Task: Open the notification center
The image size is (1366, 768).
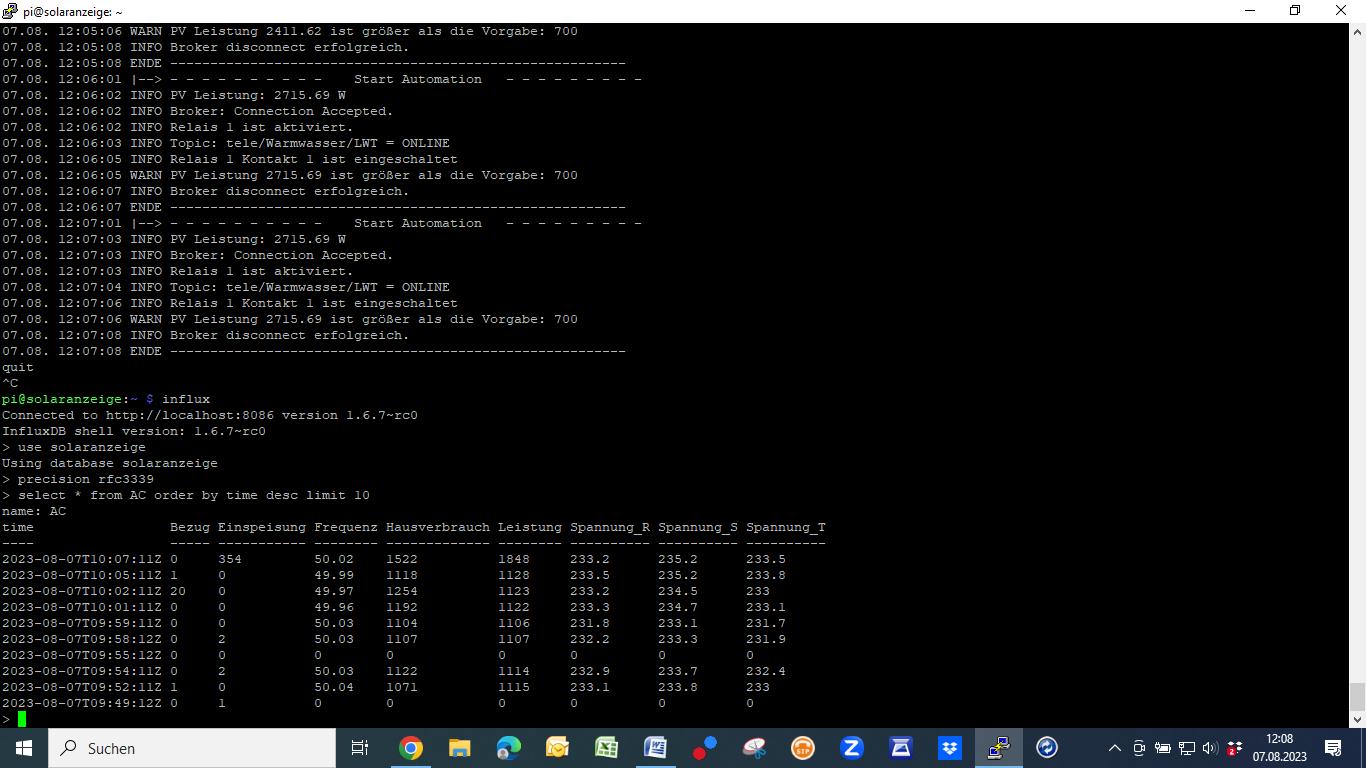Action: point(1333,748)
